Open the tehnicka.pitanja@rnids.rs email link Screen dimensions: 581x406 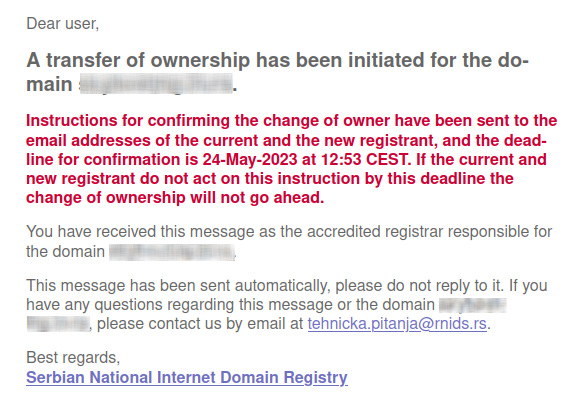397,324
